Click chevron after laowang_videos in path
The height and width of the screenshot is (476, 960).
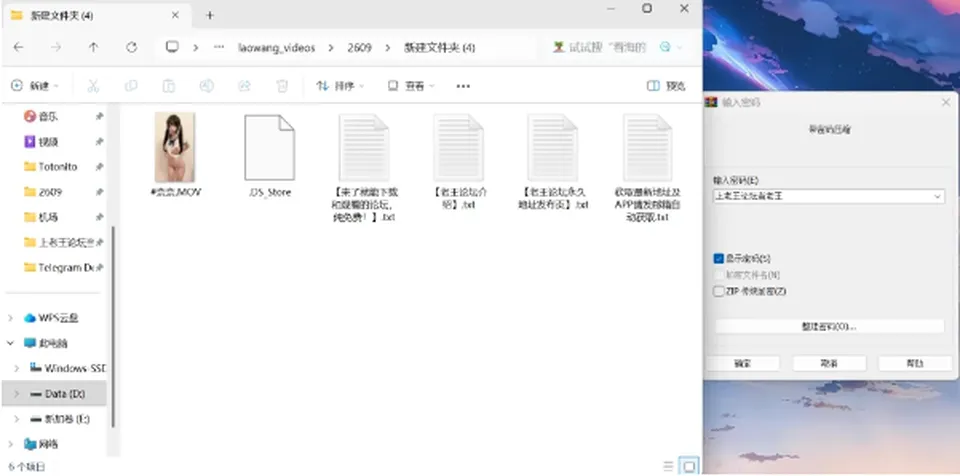pyautogui.click(x=331, y=47)
